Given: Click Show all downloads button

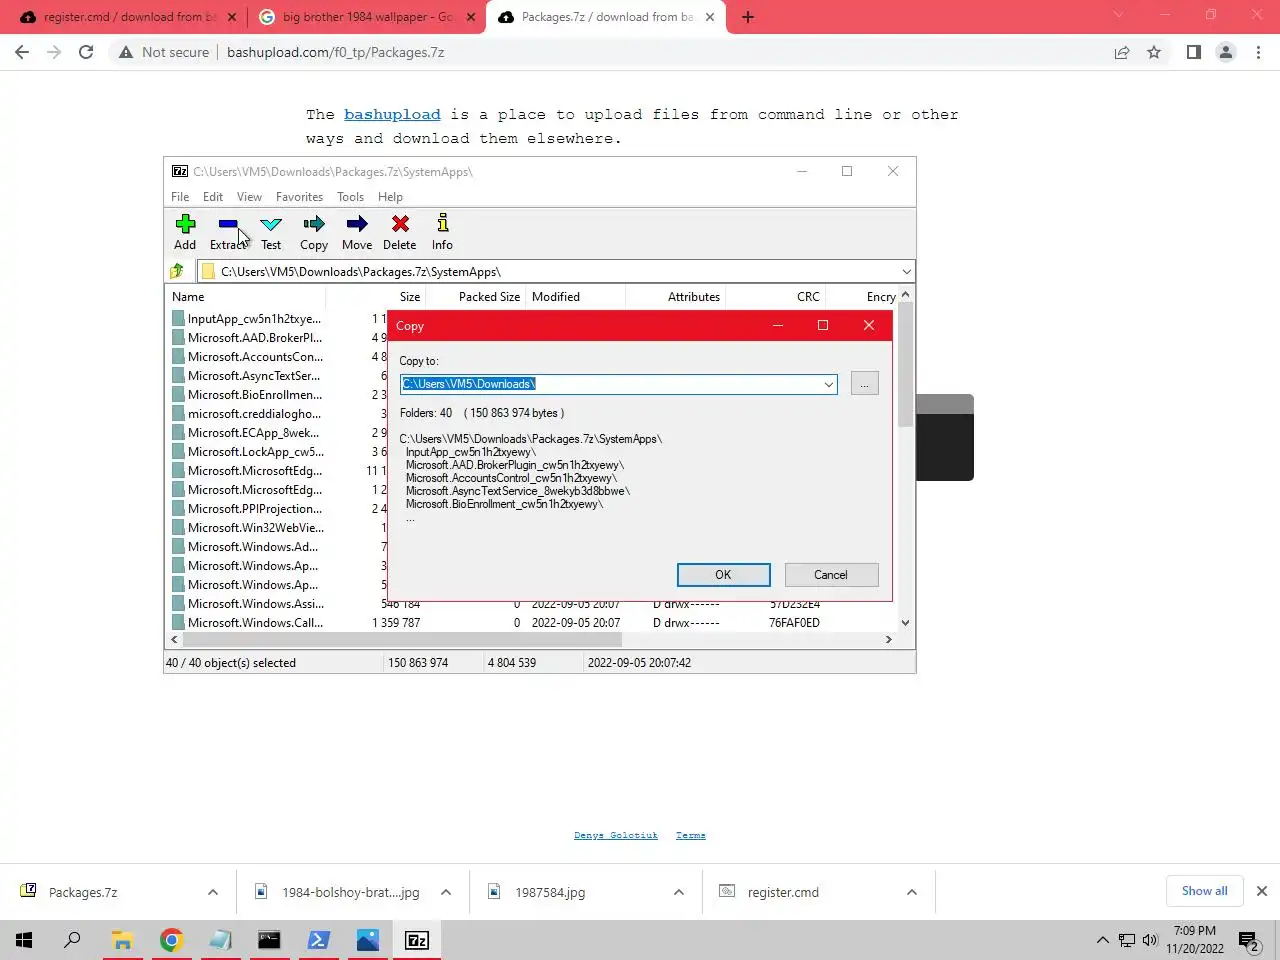Looking at the screenshot, I should point(1204,891).
